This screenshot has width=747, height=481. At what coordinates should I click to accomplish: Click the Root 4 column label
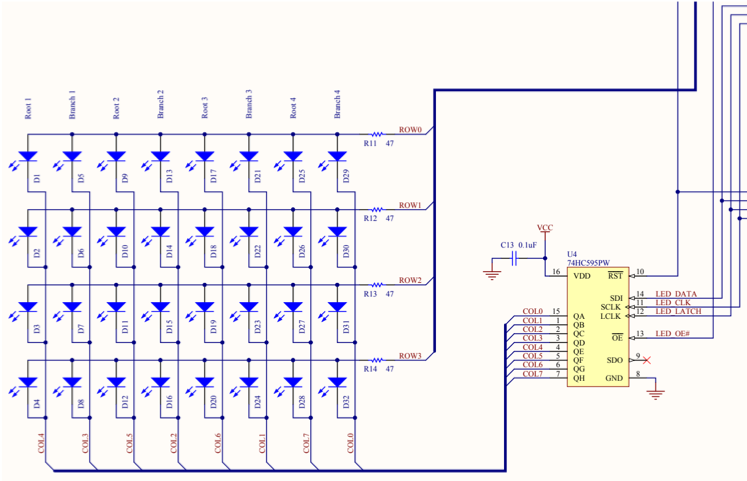pyautogui.click(x=293, y=108)
